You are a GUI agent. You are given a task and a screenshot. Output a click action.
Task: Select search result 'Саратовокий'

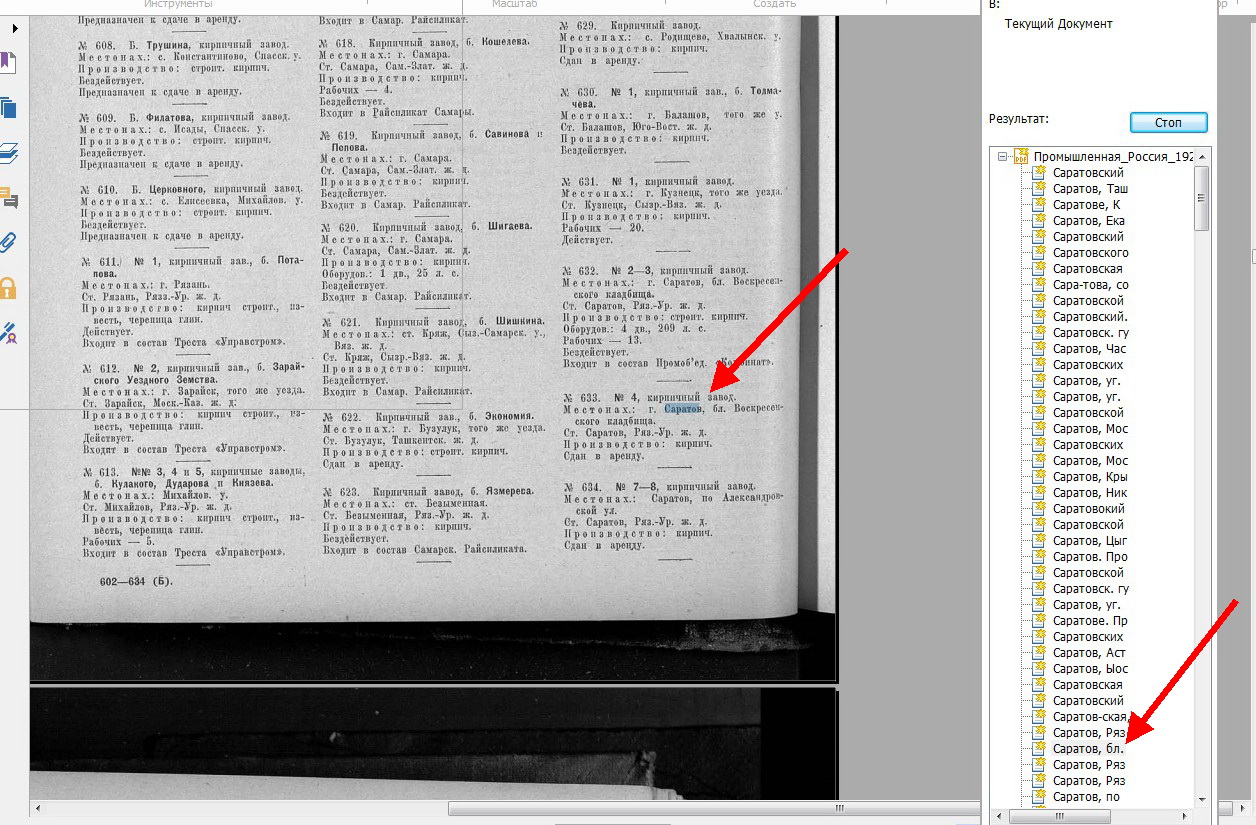click(1088, 509)
